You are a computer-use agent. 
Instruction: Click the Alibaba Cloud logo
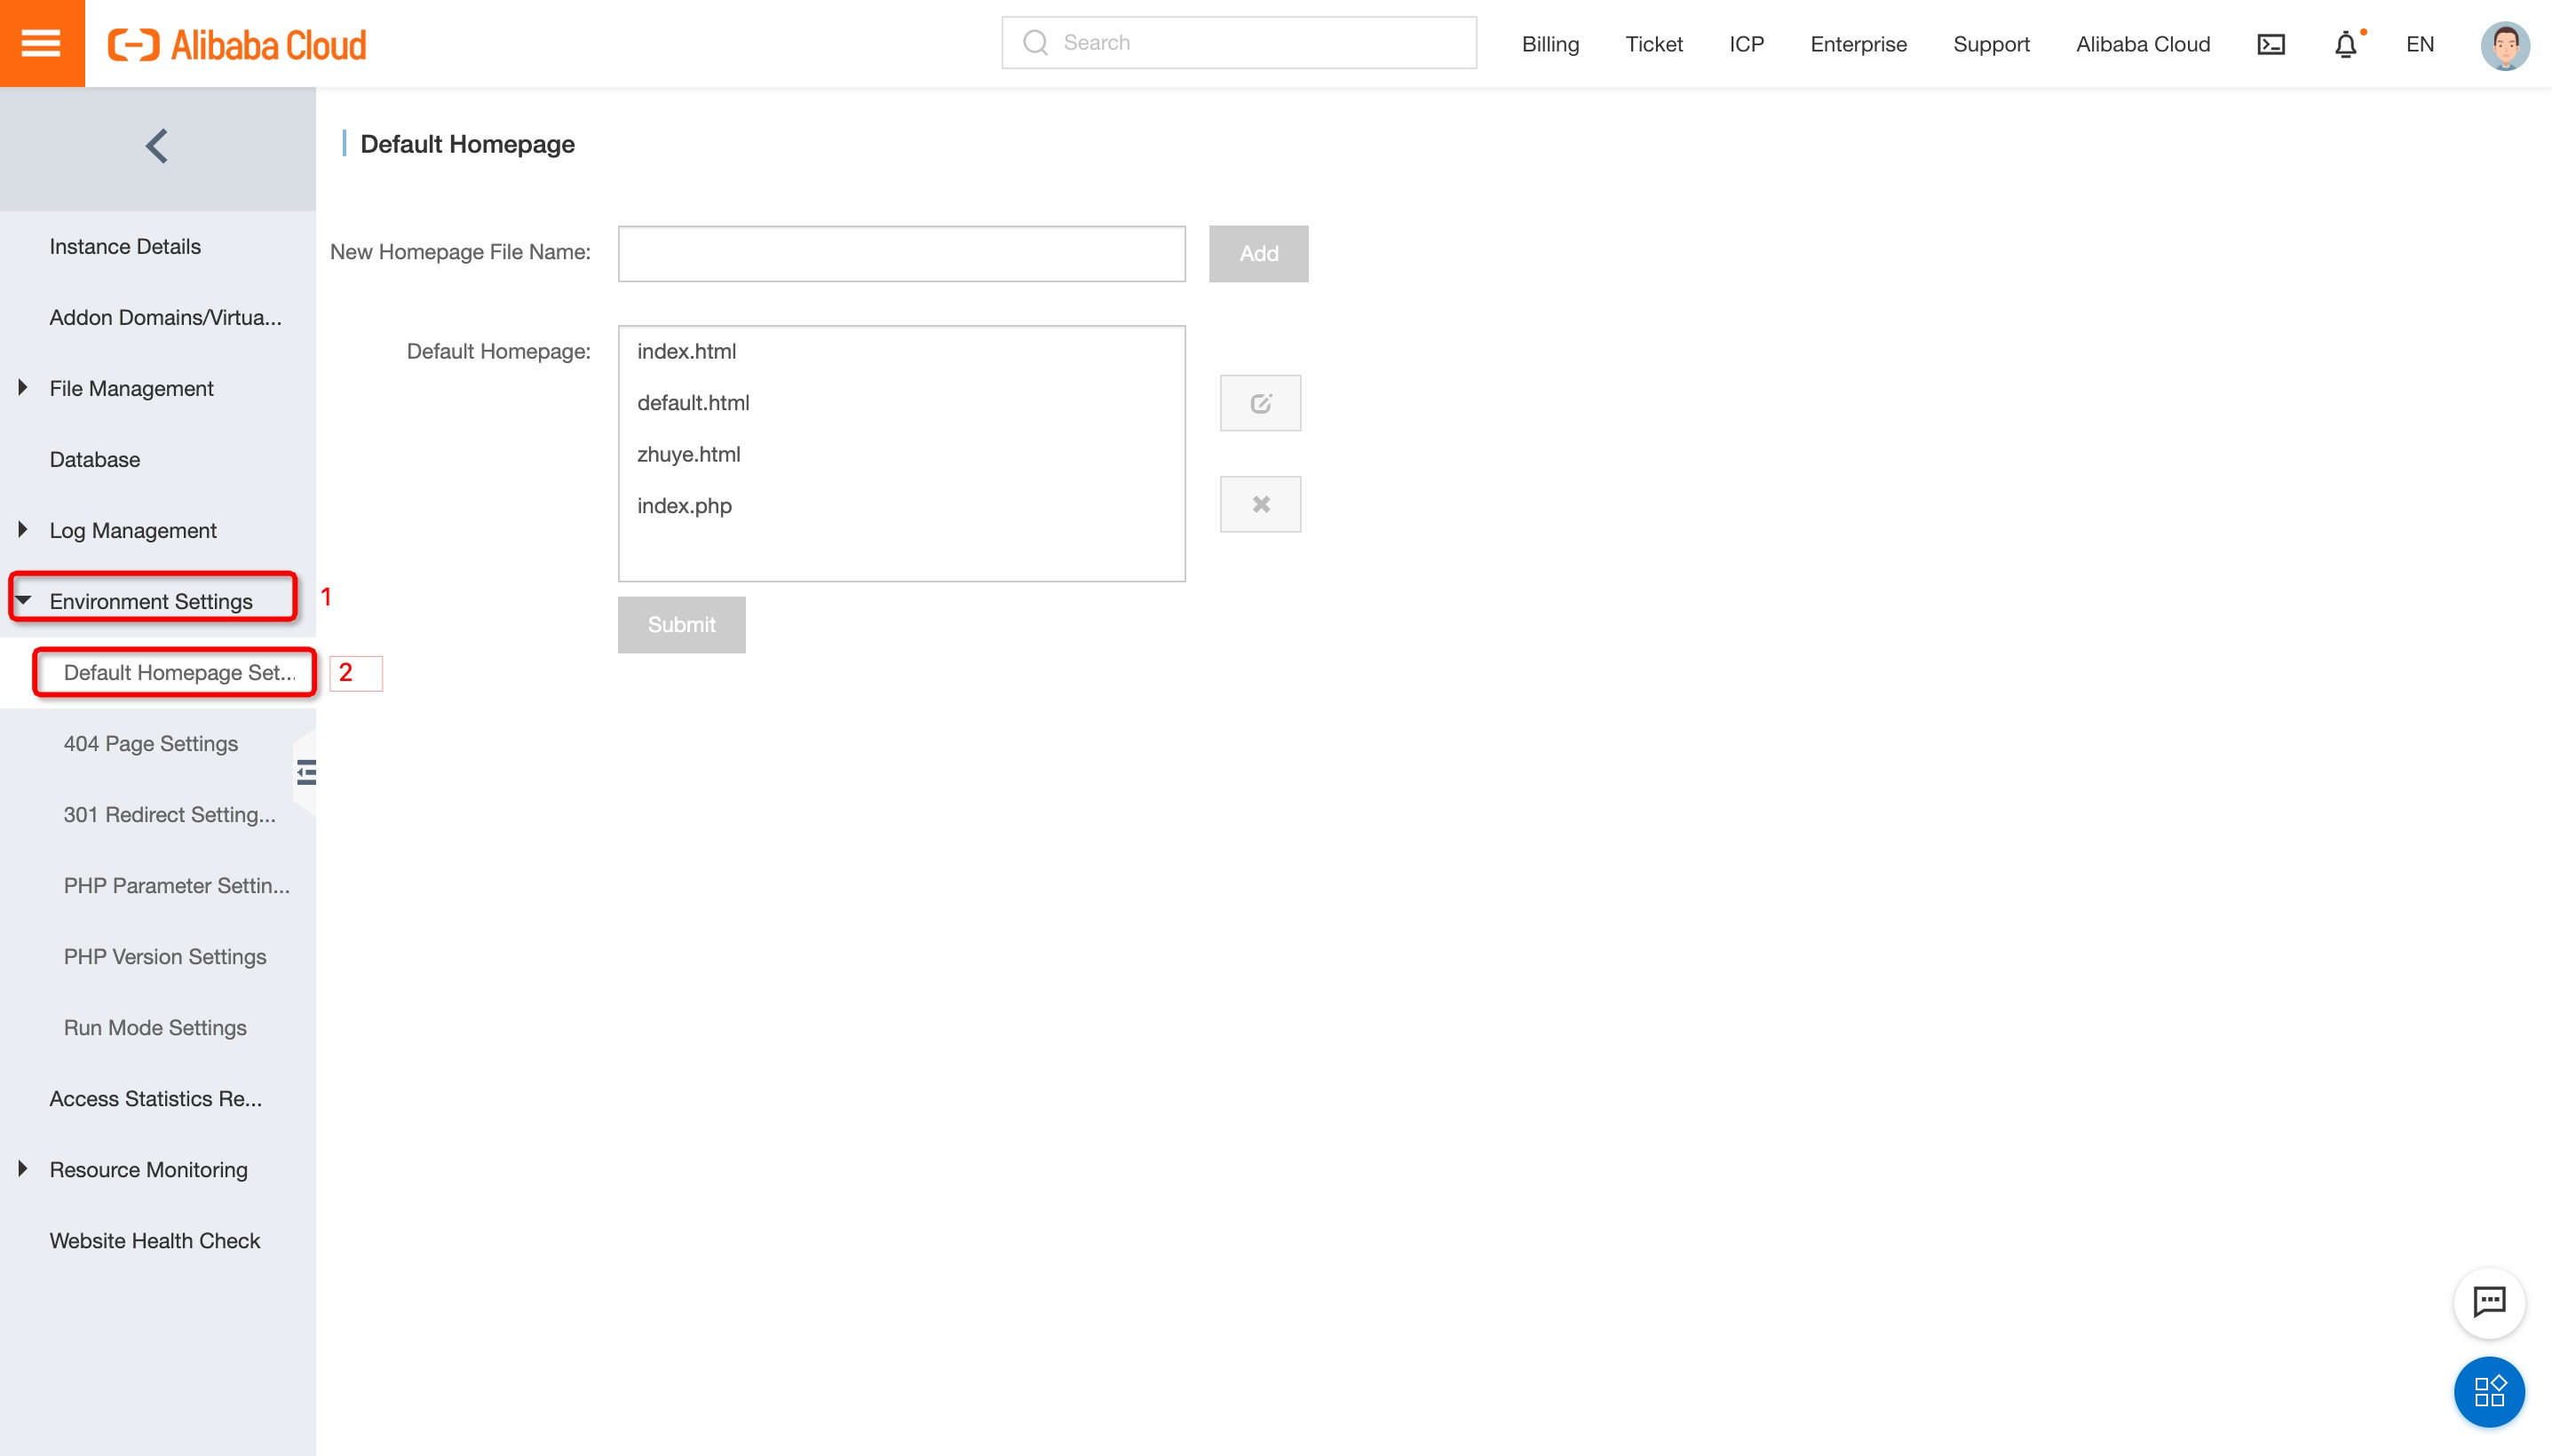[x=237, y=45]
